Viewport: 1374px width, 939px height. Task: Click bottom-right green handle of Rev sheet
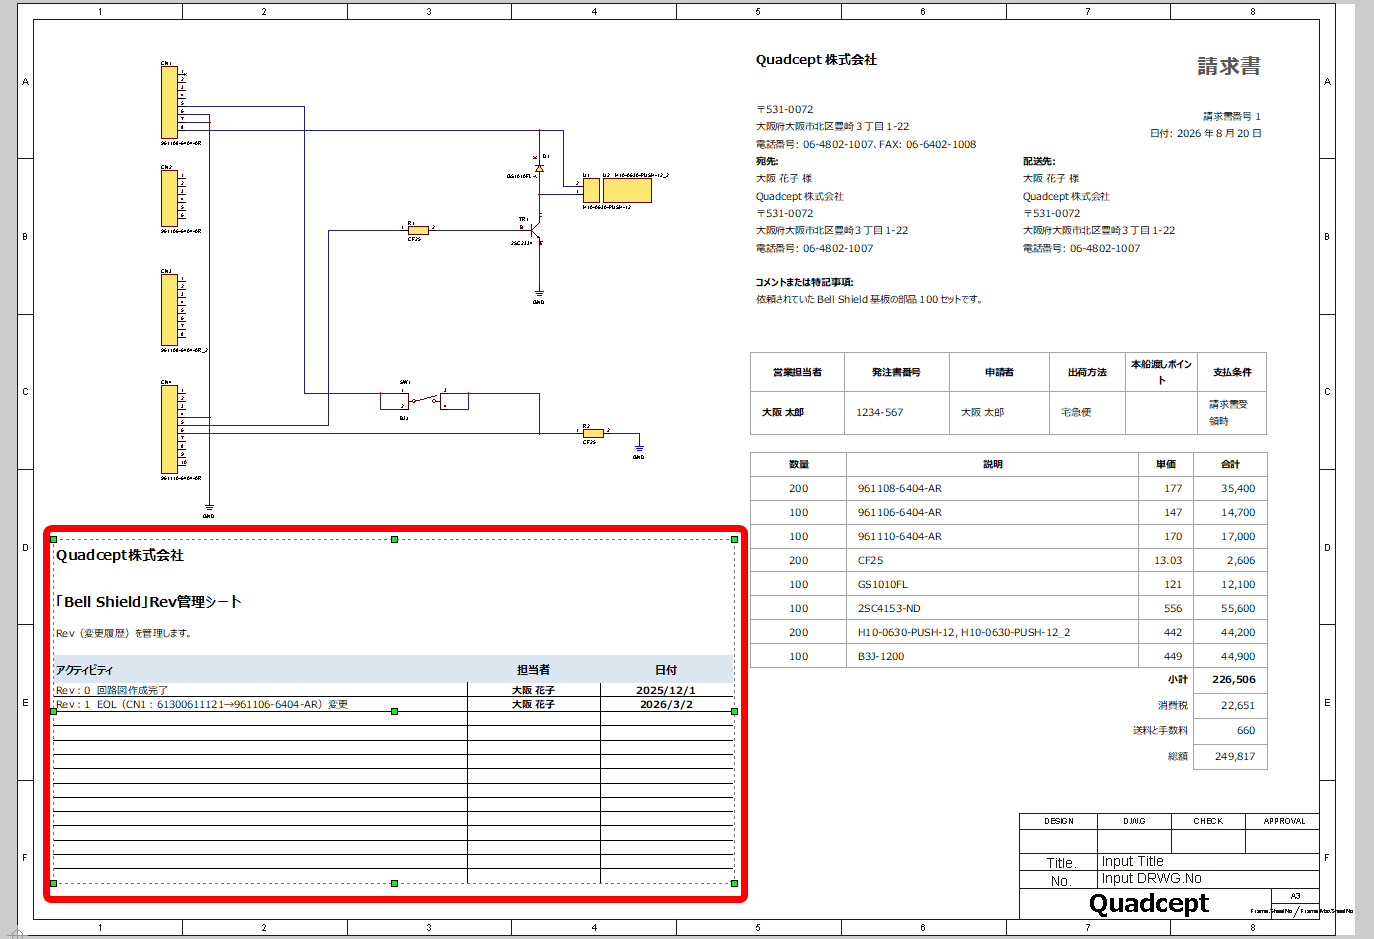(735, 883)
